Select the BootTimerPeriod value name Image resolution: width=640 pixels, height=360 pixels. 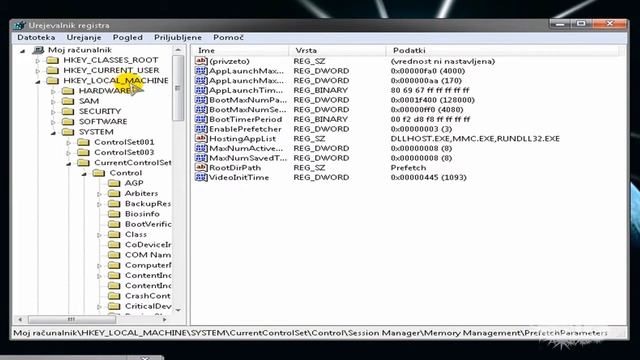246,119
